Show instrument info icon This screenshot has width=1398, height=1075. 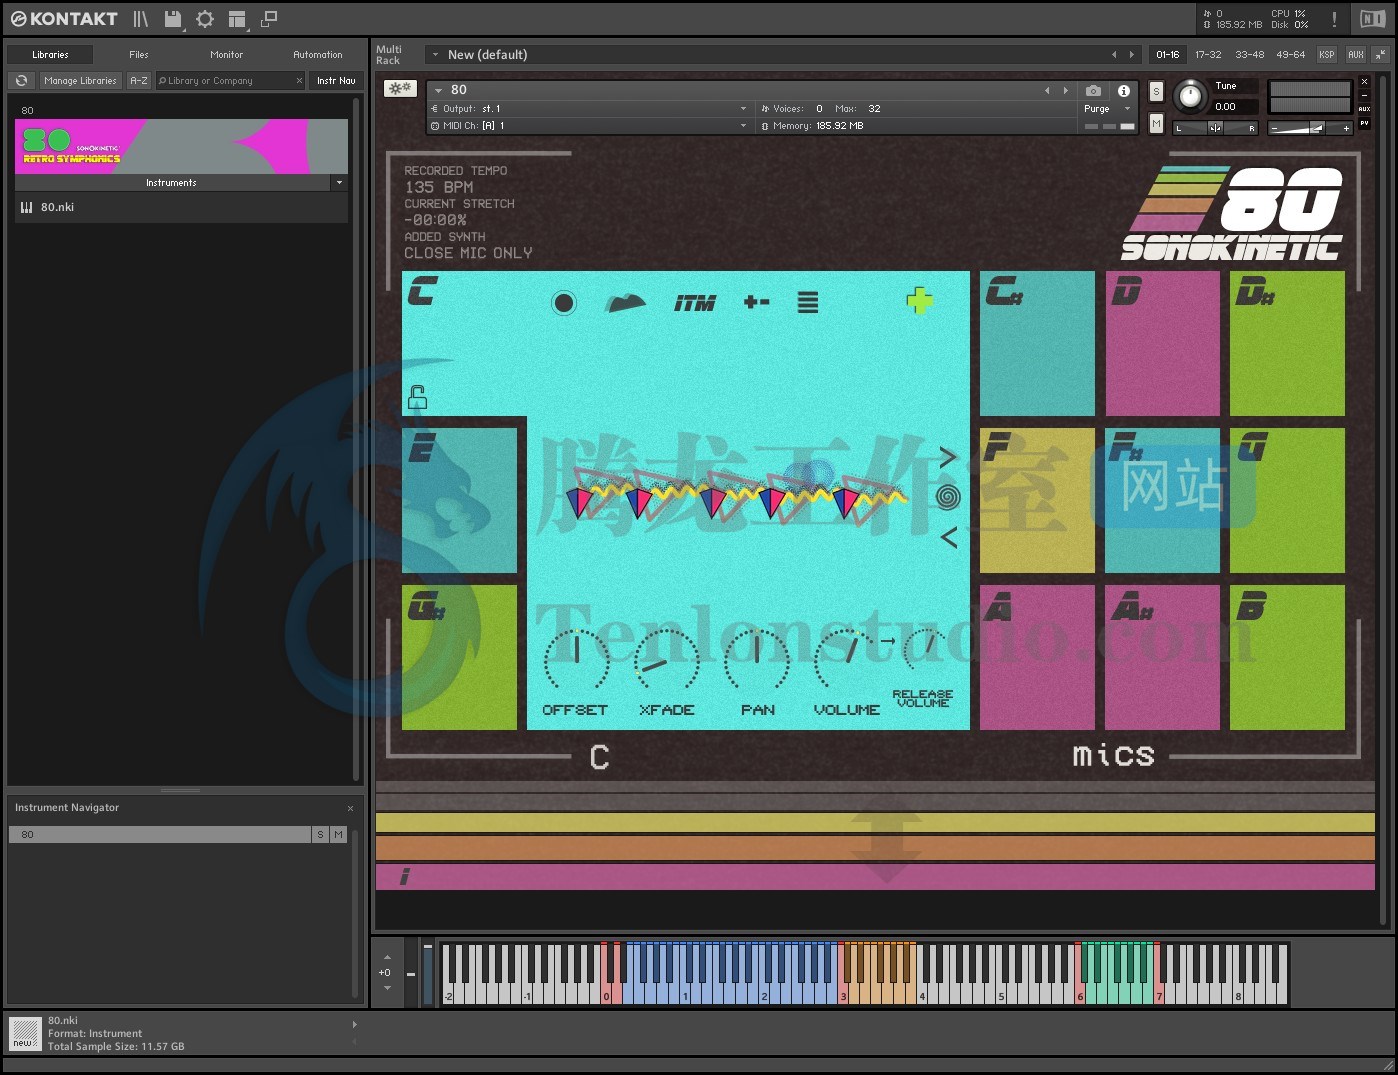coord(1123,90)
